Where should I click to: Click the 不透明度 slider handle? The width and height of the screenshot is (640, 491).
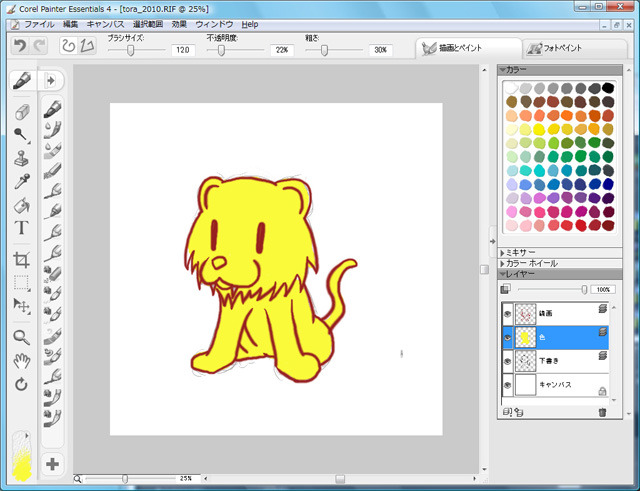(x=221, y=50)
